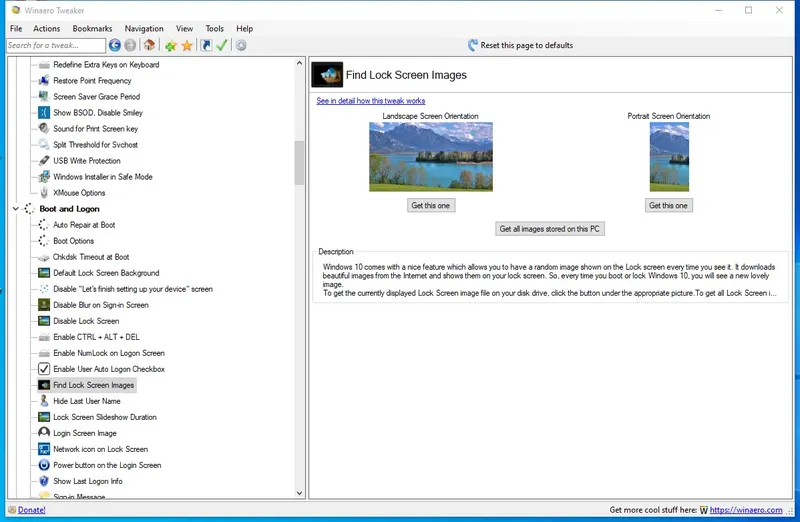Click power icon beside Power button on Login Screen

(x=44, y=465)
